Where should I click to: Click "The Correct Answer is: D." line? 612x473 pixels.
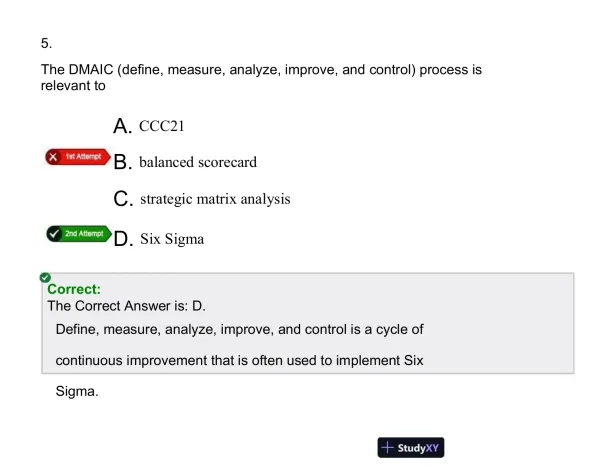pos(126,306)
